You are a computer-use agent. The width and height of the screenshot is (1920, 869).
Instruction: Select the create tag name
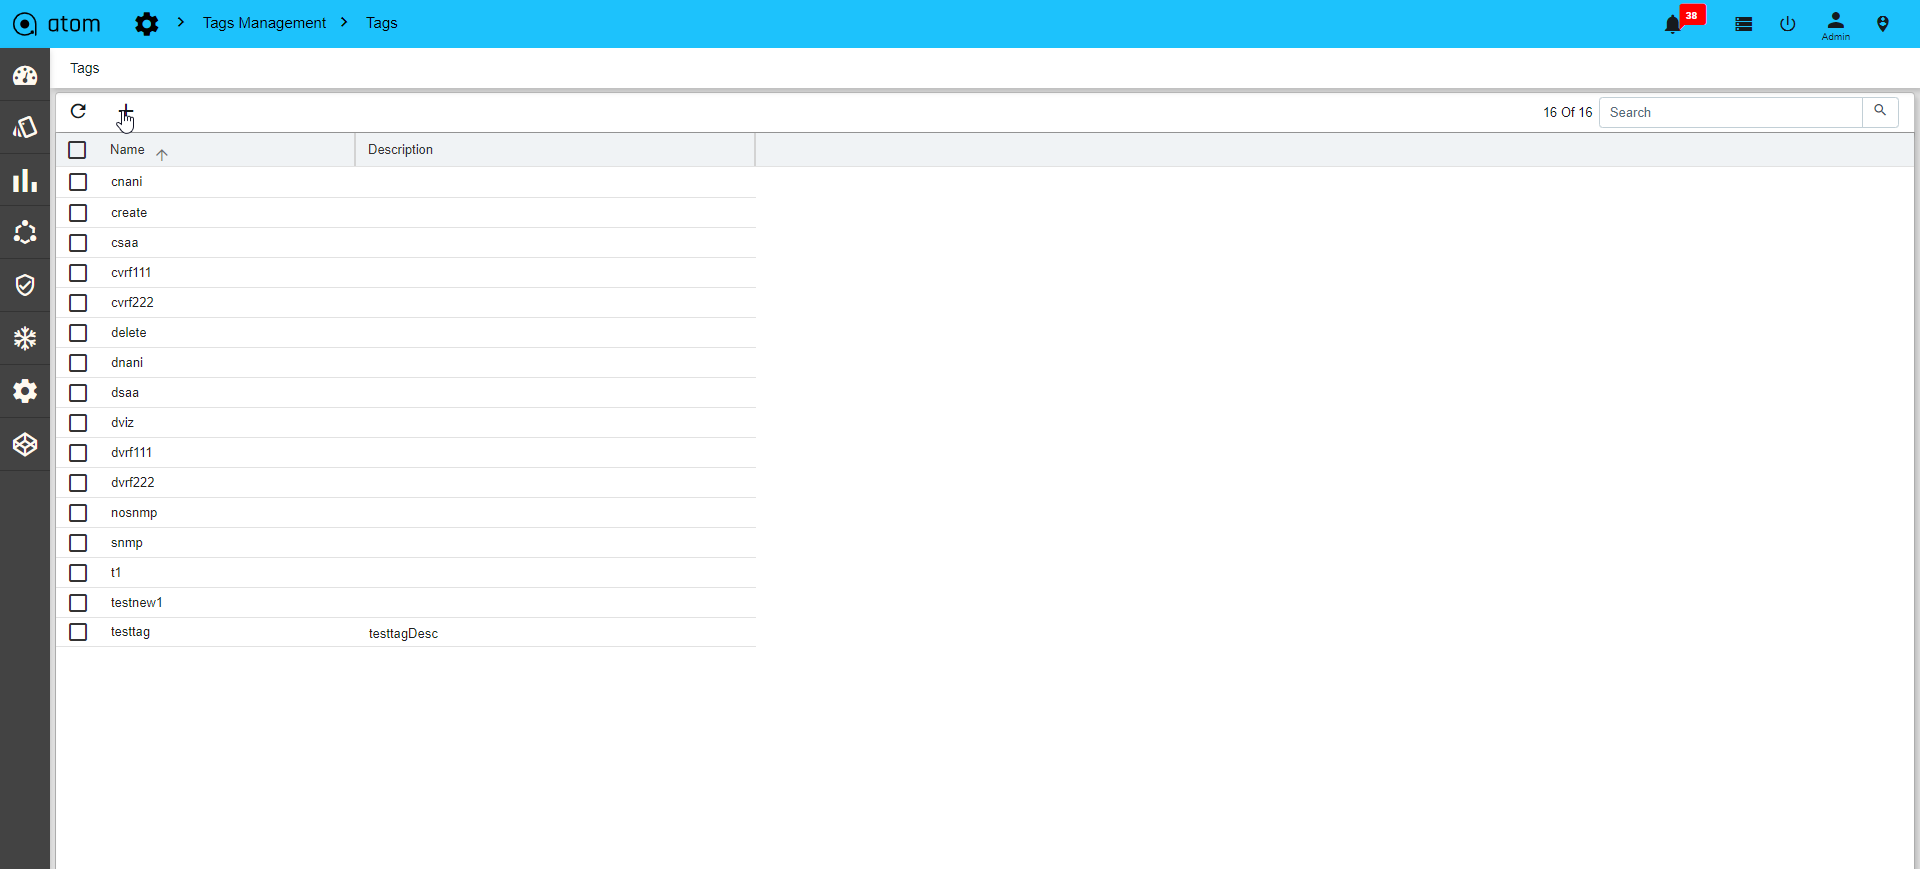click(129, 213)
